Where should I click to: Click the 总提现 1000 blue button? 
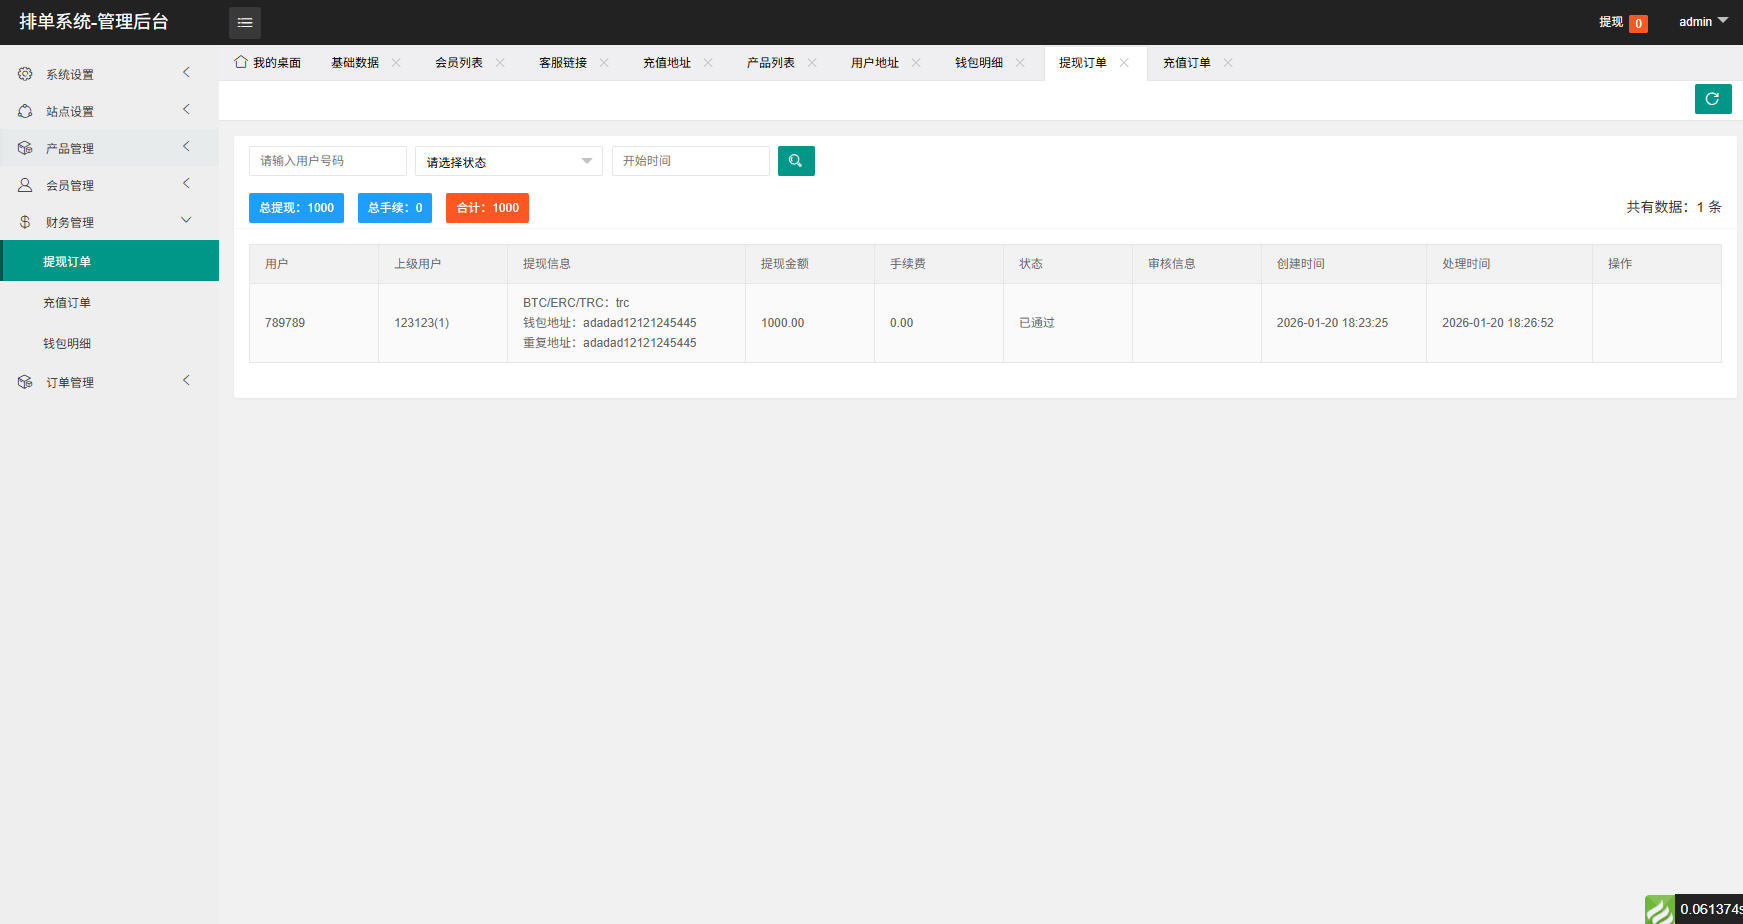[x=296, y=208]
